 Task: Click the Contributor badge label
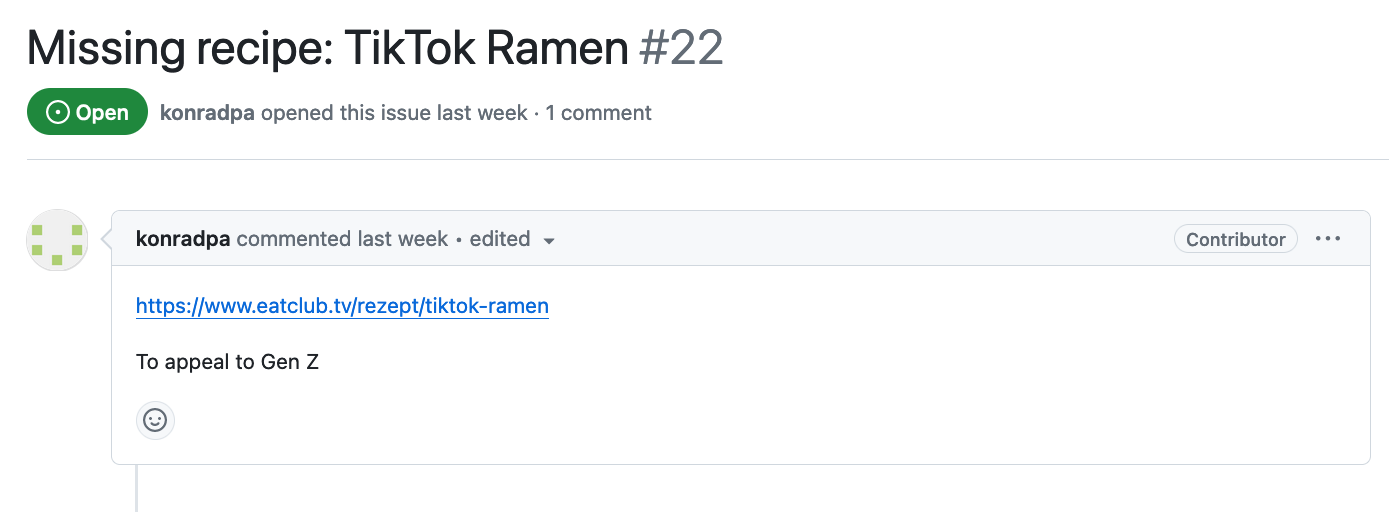1235,239
